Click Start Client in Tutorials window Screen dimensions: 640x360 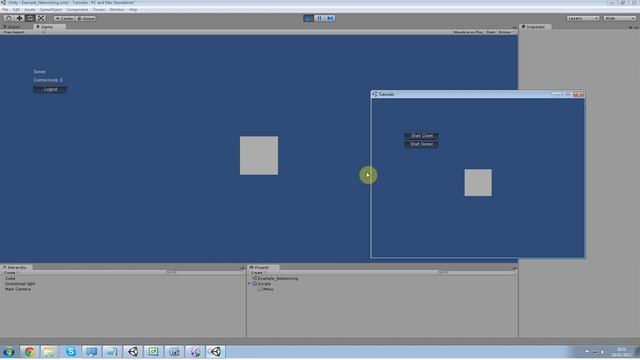click(422, 136)
